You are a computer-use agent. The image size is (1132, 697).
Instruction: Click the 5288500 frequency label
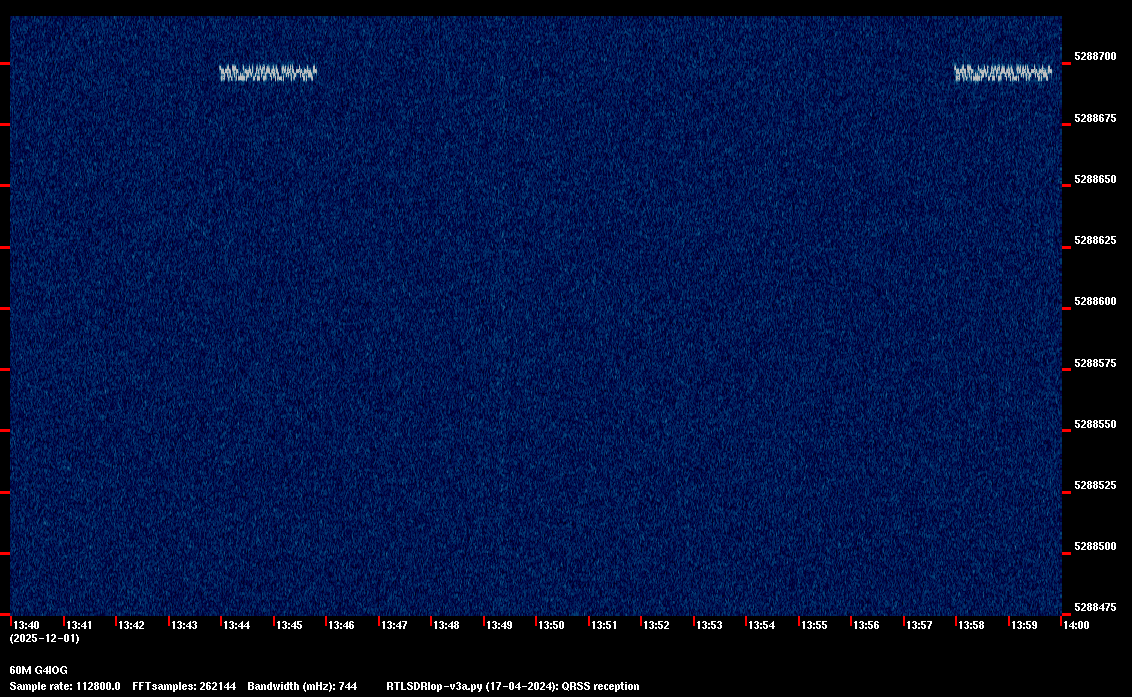pos(1095,547)
